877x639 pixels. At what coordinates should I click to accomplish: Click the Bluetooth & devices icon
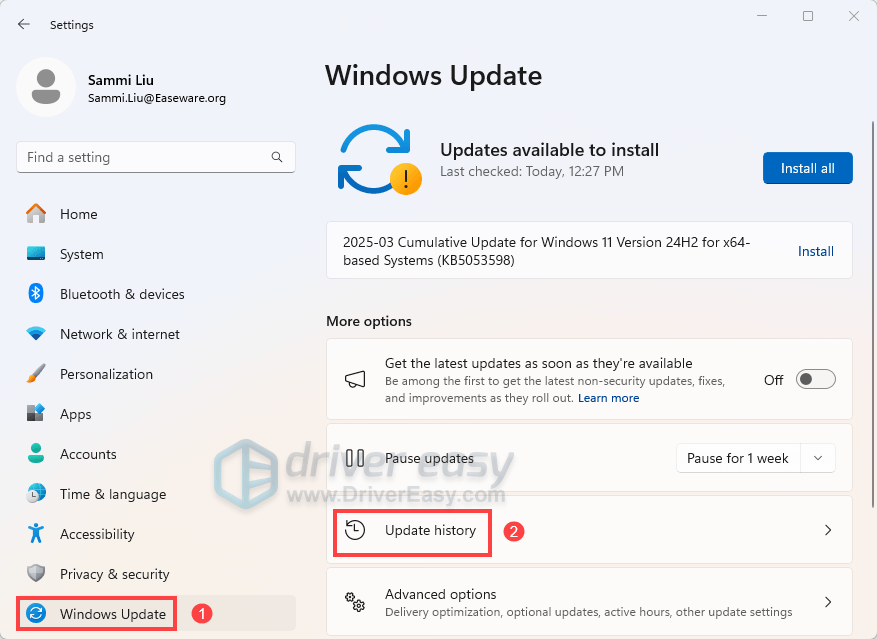click(36, 294)
